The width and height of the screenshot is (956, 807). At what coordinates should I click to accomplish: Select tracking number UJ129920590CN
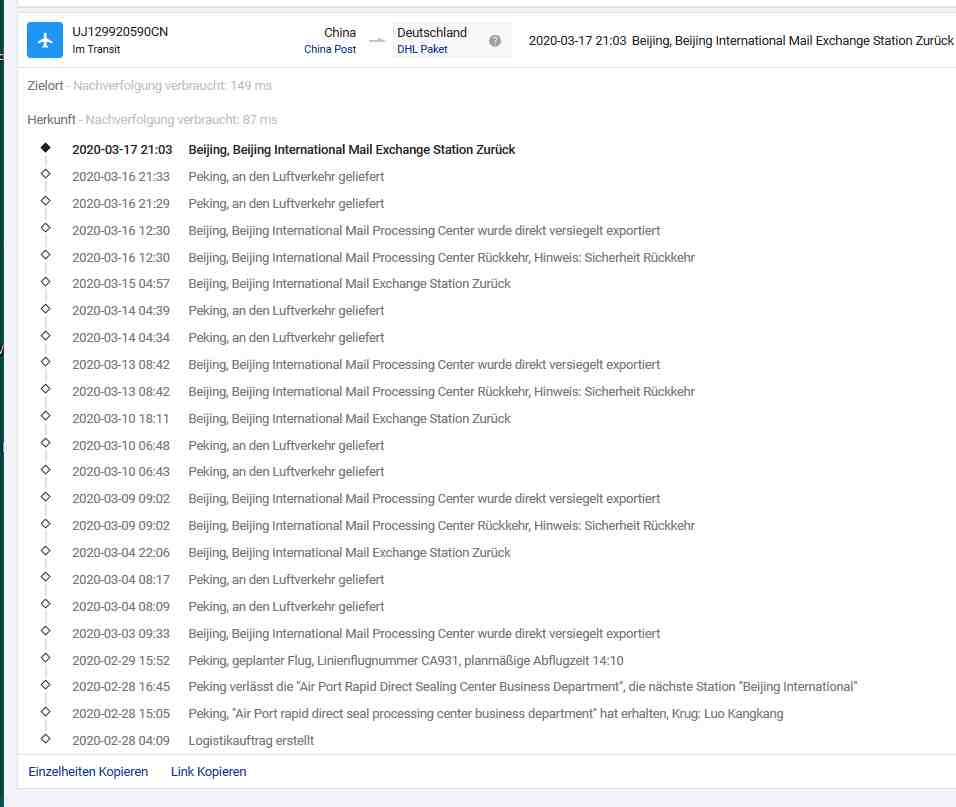point(120,32)
